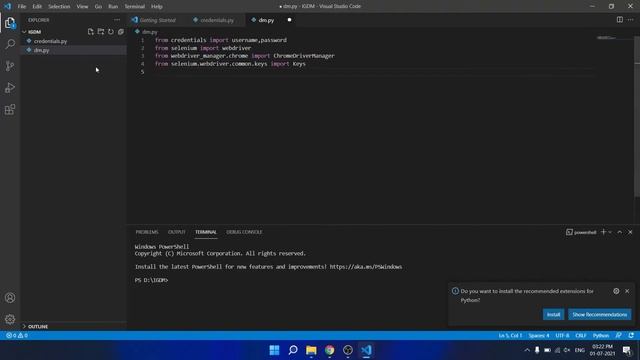This screenshot has height=360, width=640.
Task: Go to line via Ln 5, Col 1
Action: pyautogui.click(x=510, y=335)
